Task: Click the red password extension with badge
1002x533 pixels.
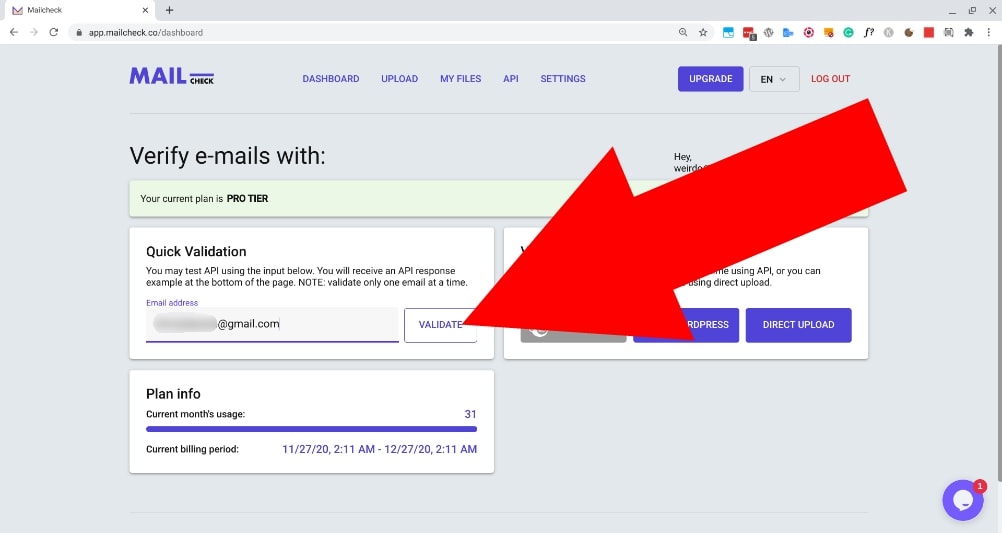Action: click(749, 33)
